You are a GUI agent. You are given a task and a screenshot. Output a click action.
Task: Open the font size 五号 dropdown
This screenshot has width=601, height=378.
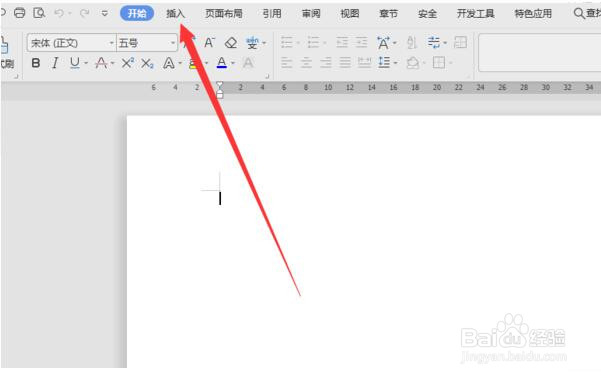point(173,43)
